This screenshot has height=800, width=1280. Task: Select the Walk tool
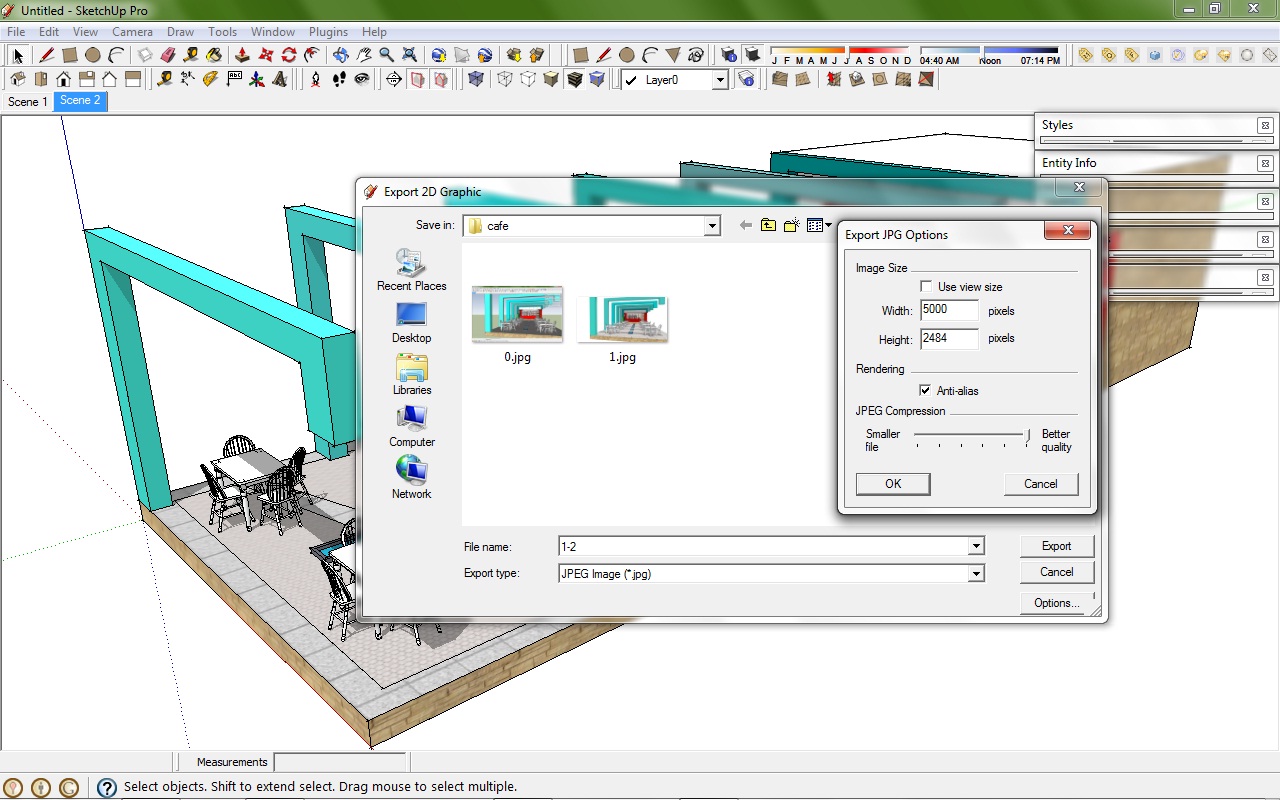(x=340, y=78)
